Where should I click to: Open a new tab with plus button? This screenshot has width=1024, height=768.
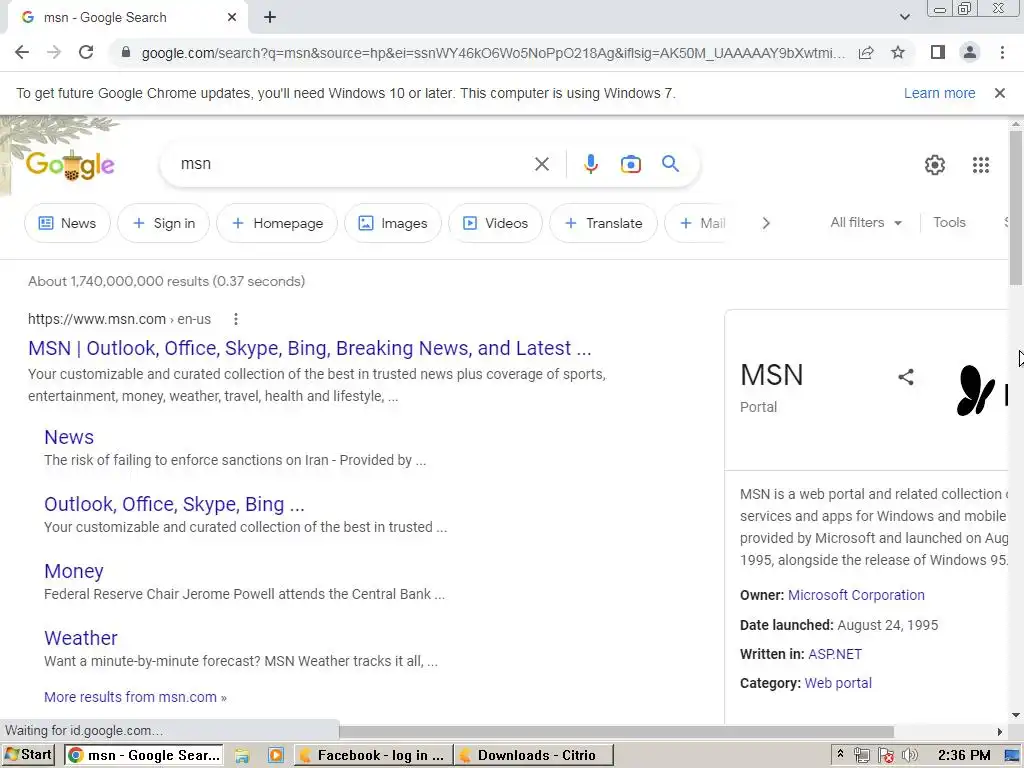click(x=270, y=18)
